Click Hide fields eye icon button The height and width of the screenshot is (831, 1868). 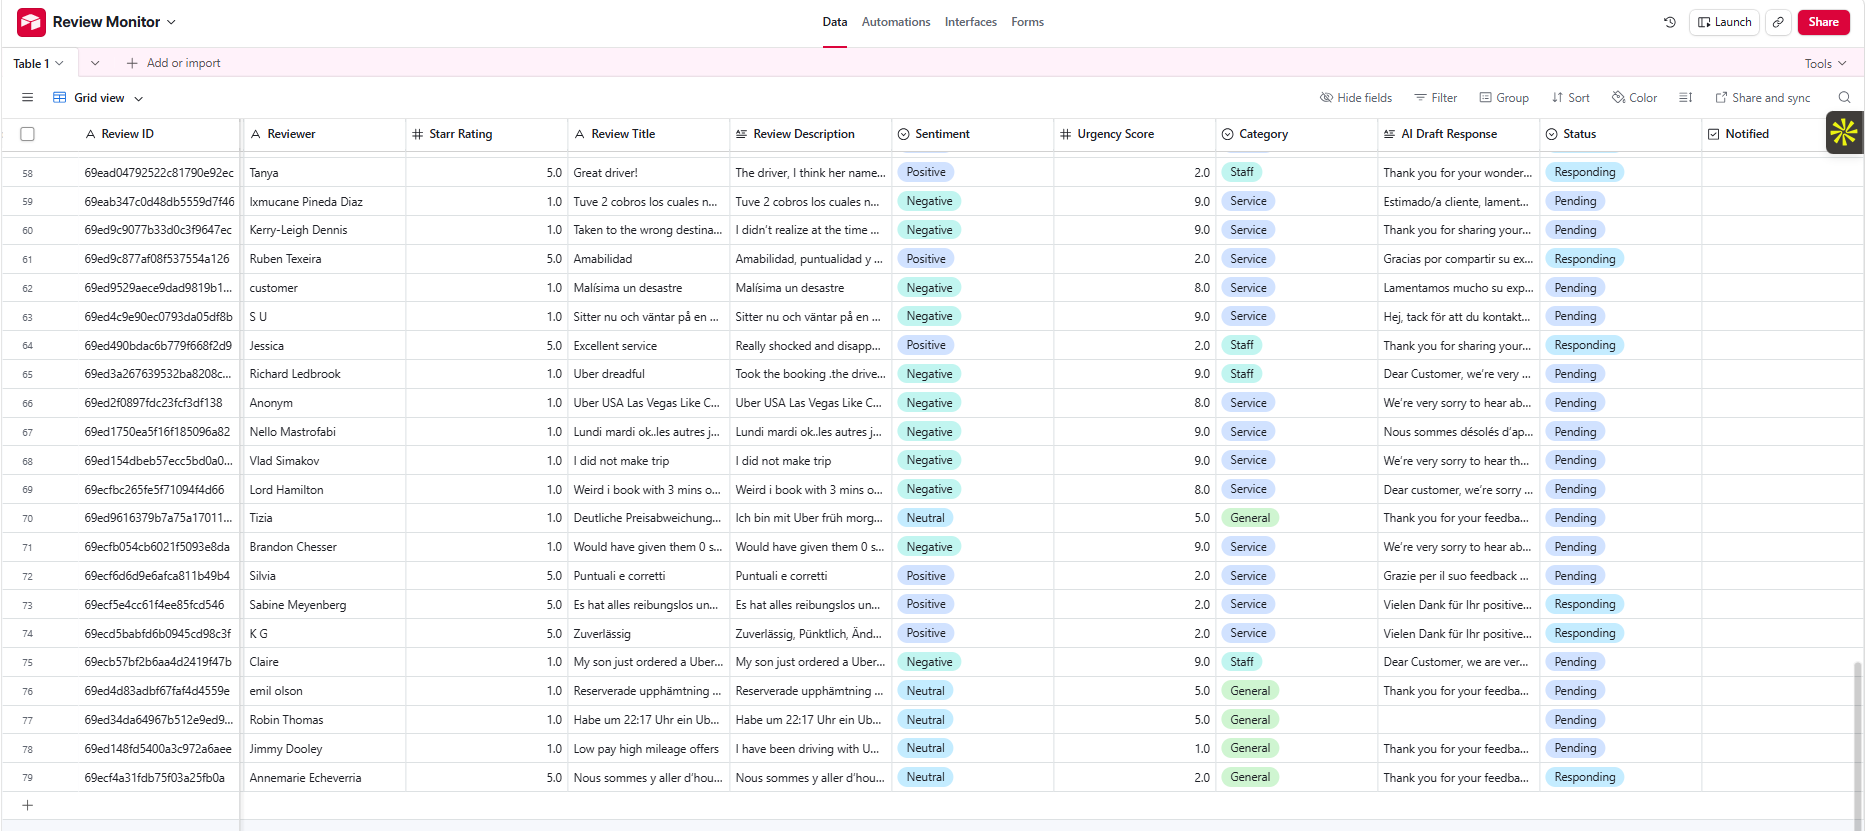(x=1356, y=98)
